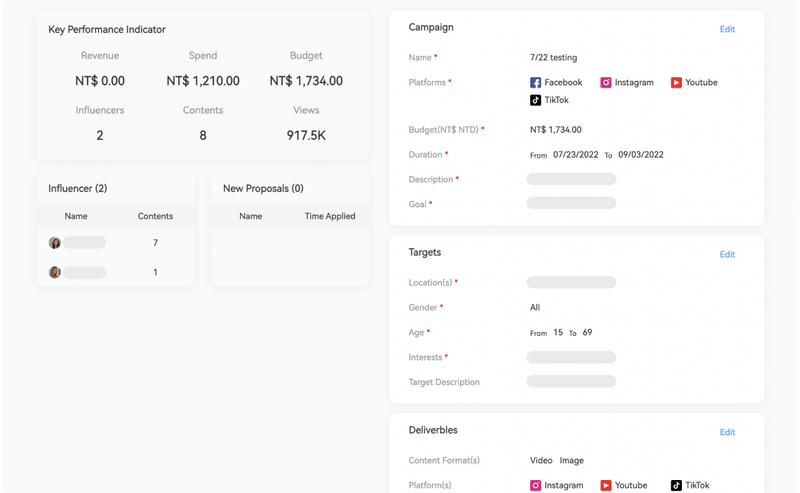Click the TikTok icon in Deliverbles platforms
800x493 pixels.
676,485
